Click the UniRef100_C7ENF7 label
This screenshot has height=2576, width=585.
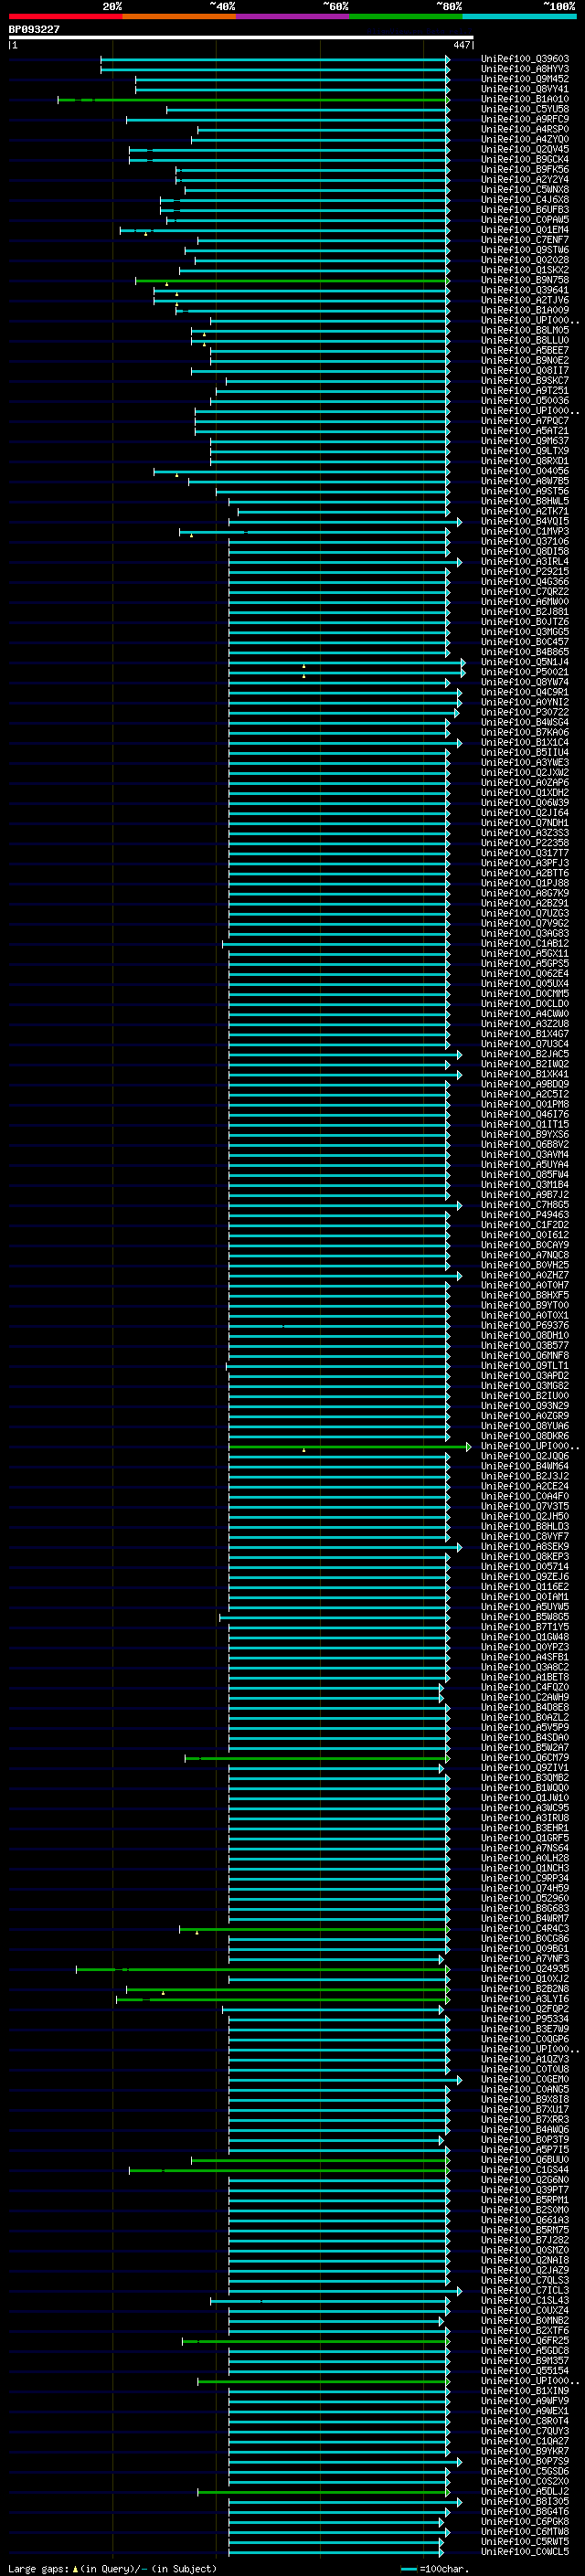pos(524,240)
